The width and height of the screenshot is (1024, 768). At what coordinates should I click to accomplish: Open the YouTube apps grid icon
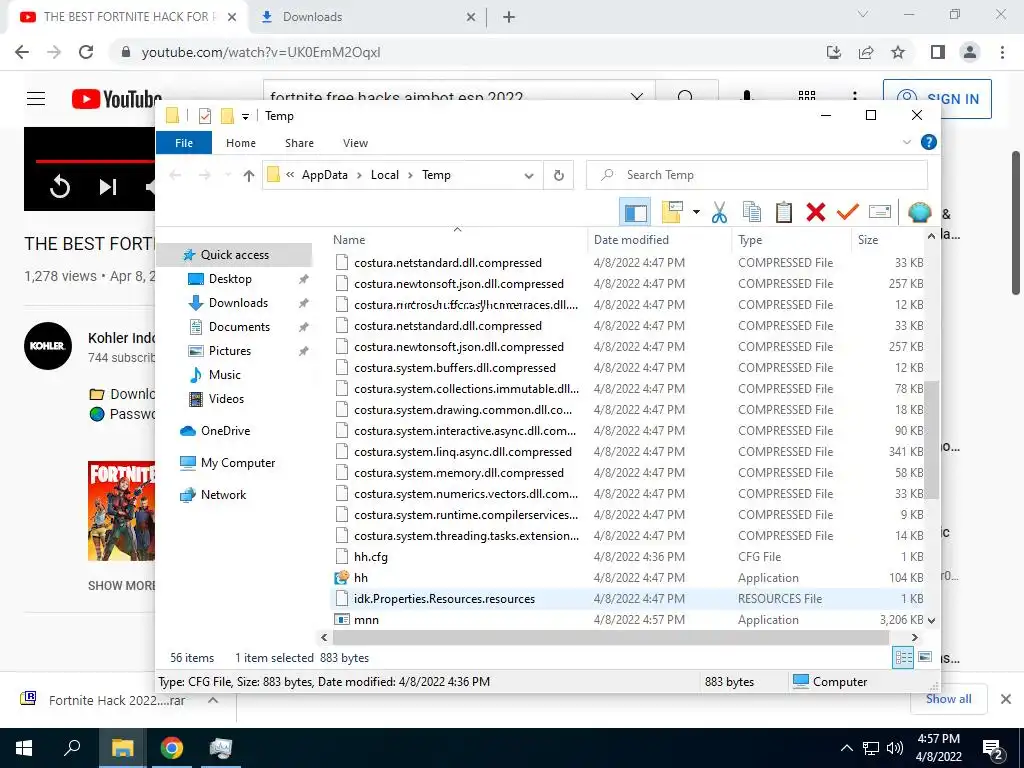coord(807,96)
